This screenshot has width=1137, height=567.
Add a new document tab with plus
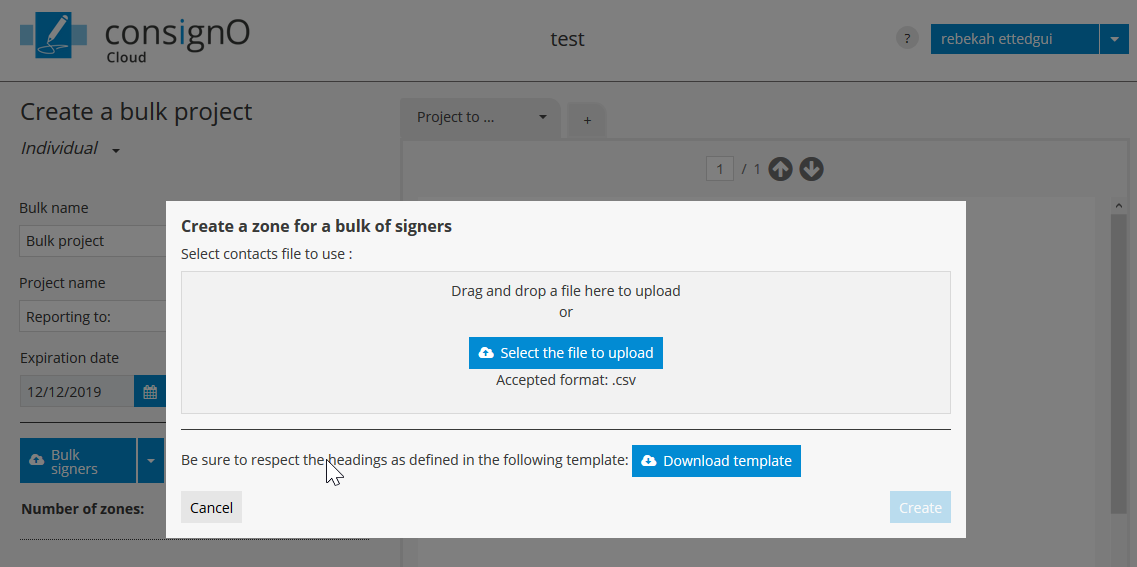pyautogui.click(x=587, y=120)
